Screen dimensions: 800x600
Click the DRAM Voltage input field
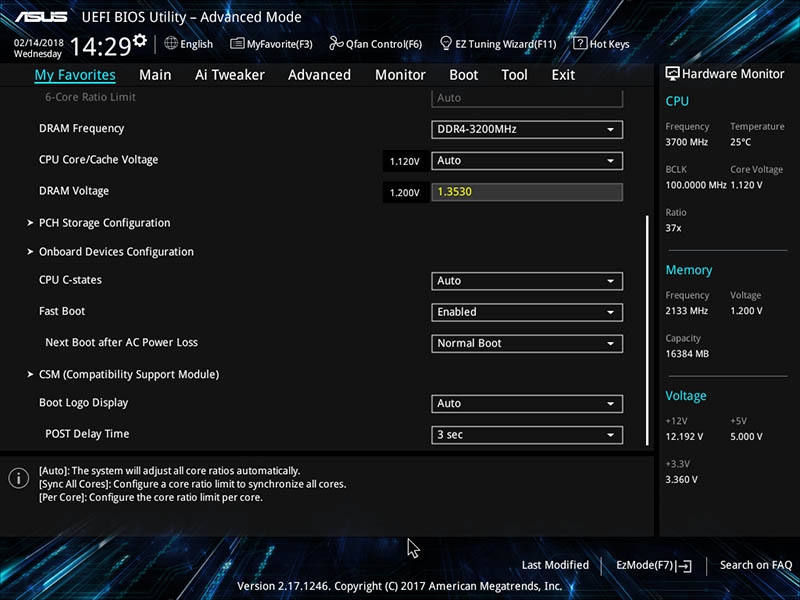pos(527,192)
